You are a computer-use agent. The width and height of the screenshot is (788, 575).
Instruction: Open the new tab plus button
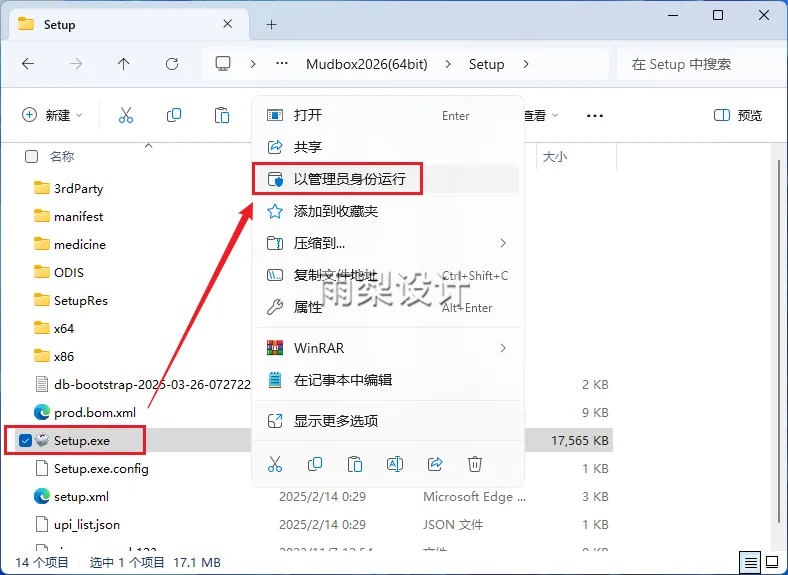pyautogui.click(x=271, y=25)
